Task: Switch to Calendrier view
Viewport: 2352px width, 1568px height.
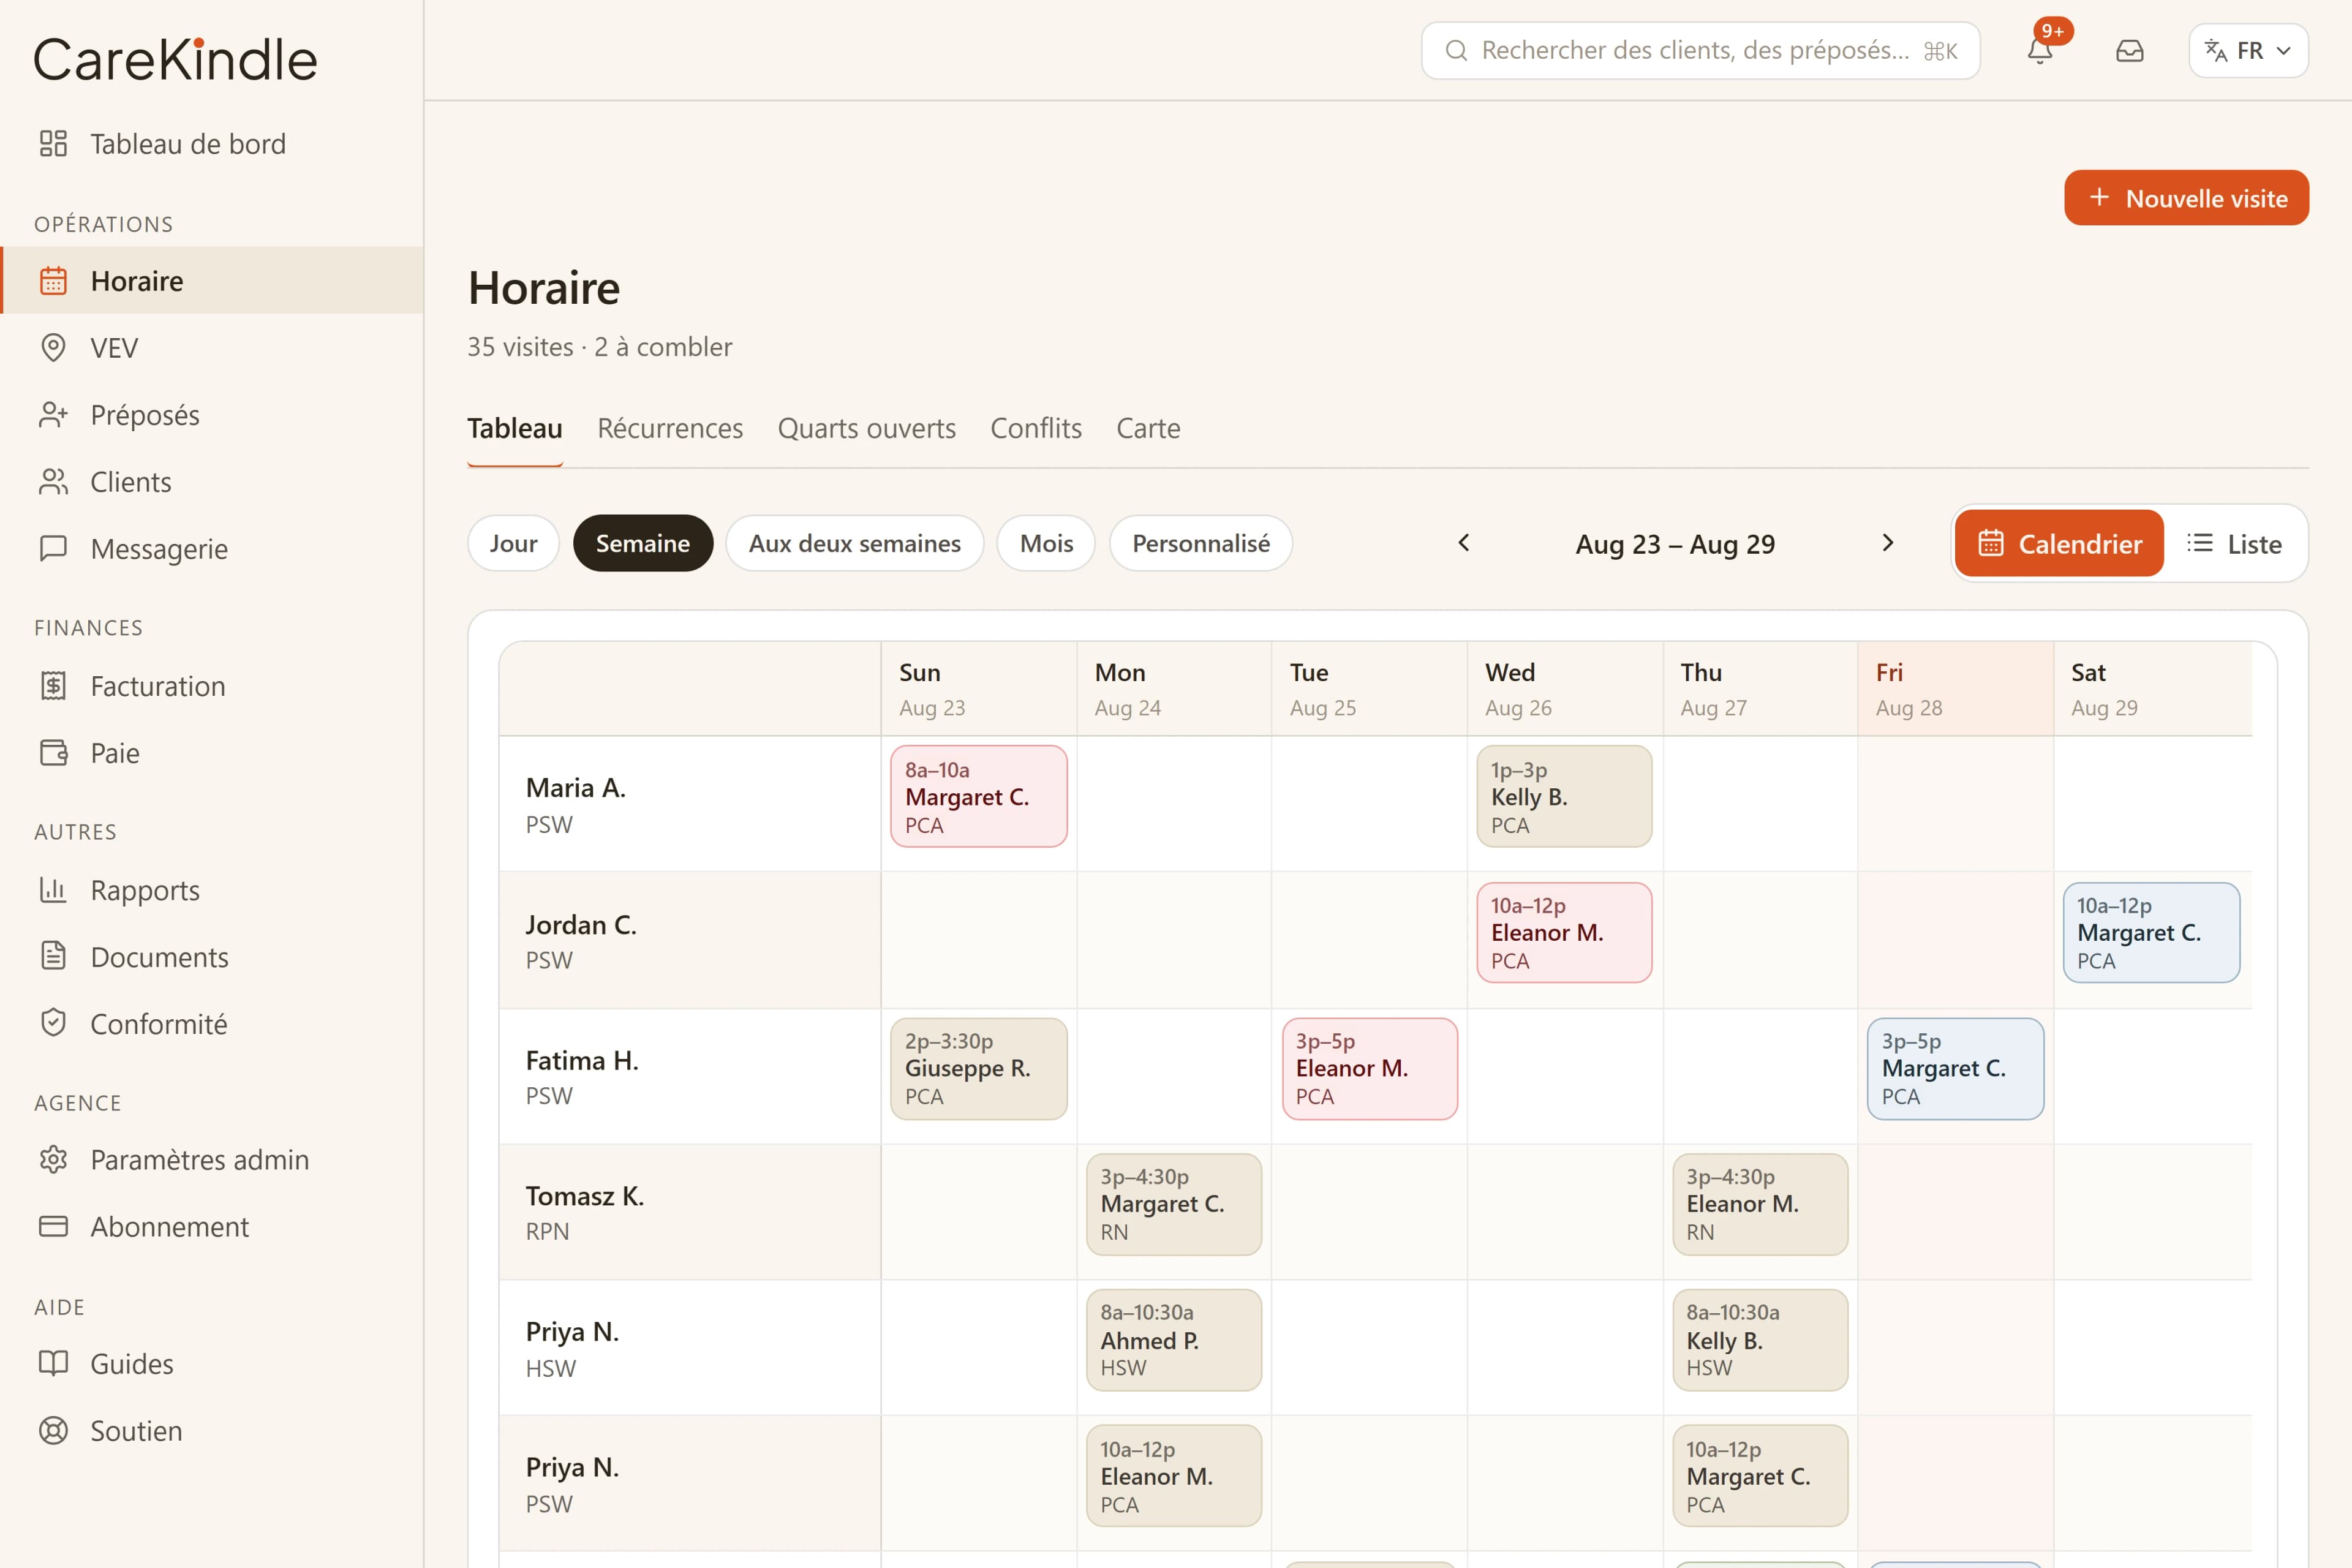Action: 2059,544
